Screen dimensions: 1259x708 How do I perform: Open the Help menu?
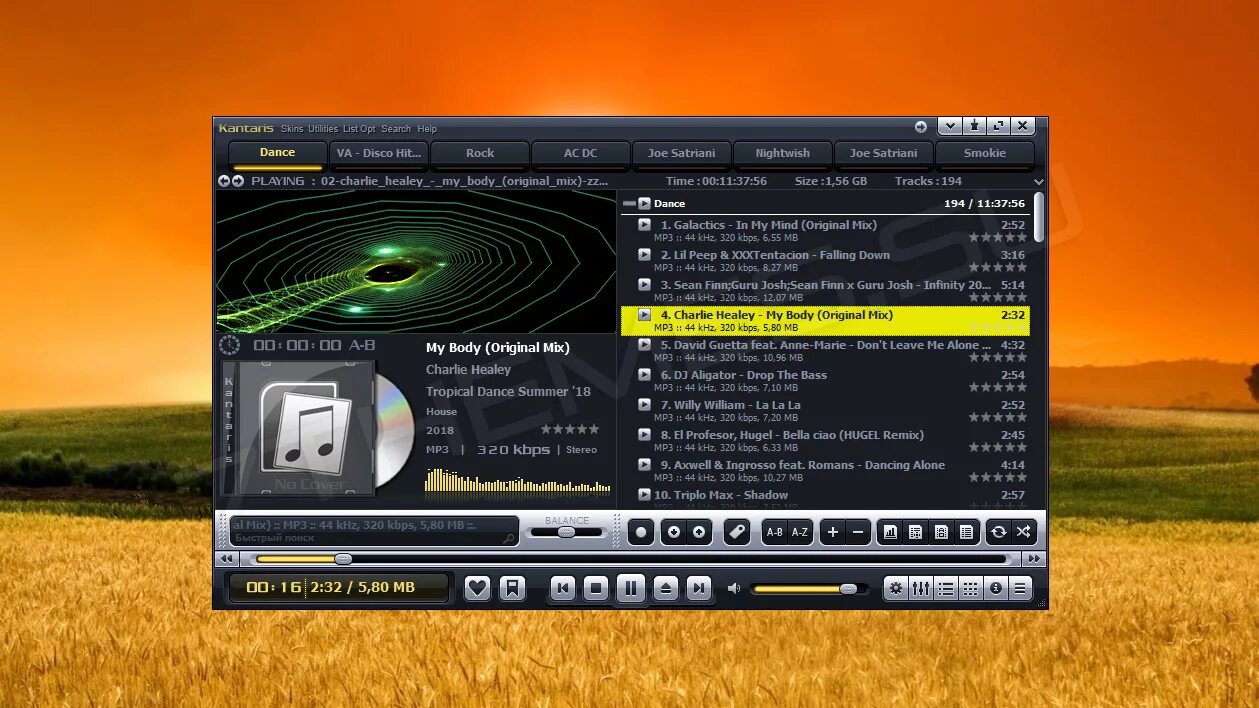(427, 128)
